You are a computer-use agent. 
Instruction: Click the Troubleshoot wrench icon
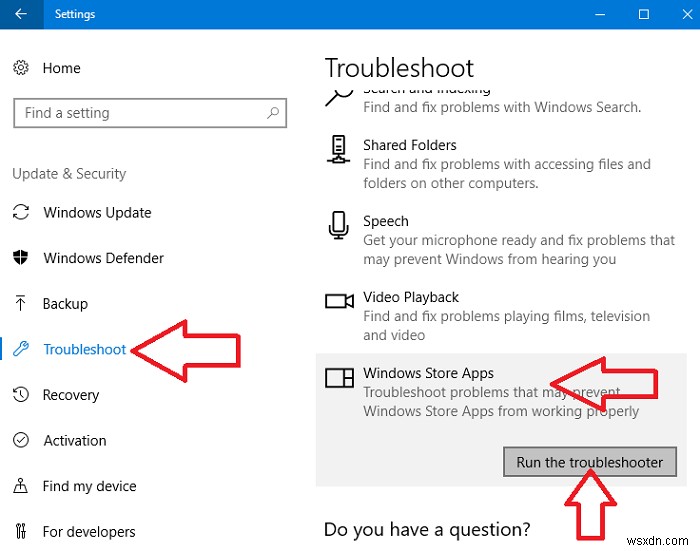21,349
